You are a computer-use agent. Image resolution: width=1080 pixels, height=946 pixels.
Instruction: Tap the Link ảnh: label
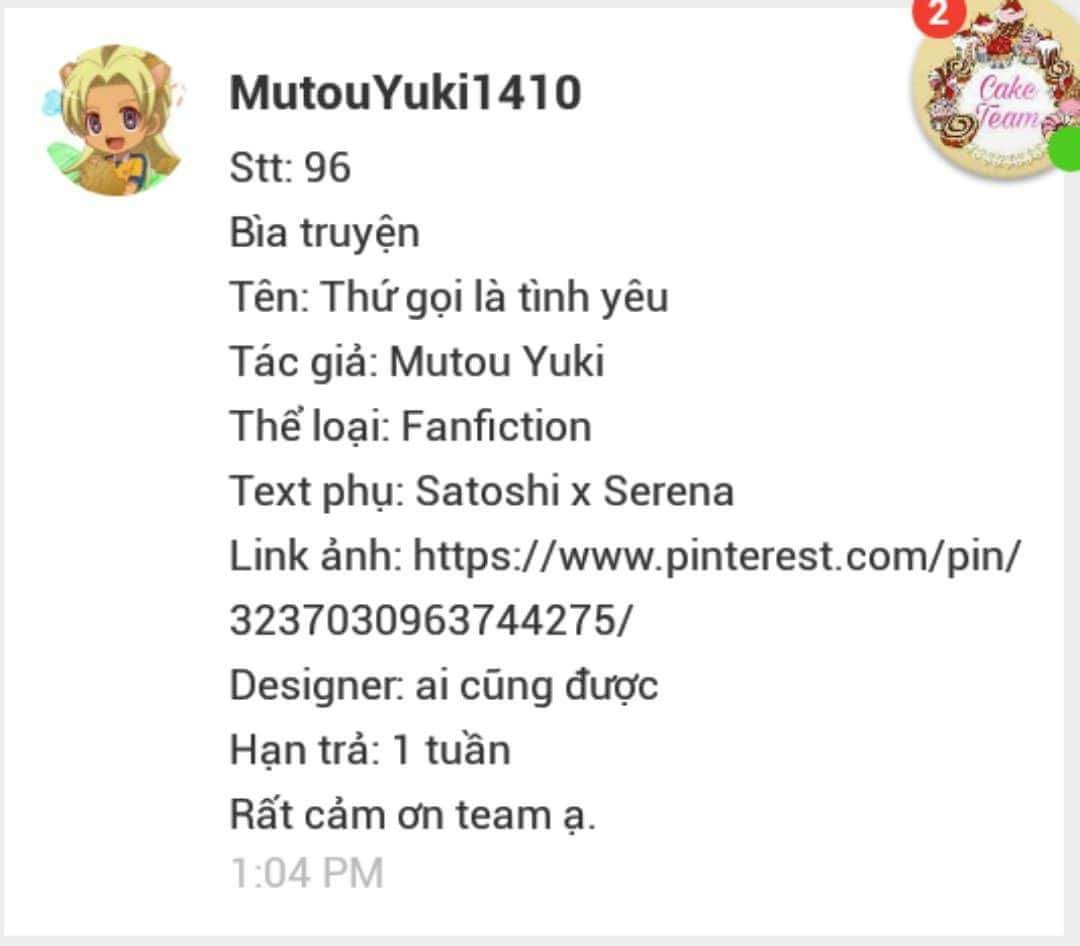click(316, 555)
